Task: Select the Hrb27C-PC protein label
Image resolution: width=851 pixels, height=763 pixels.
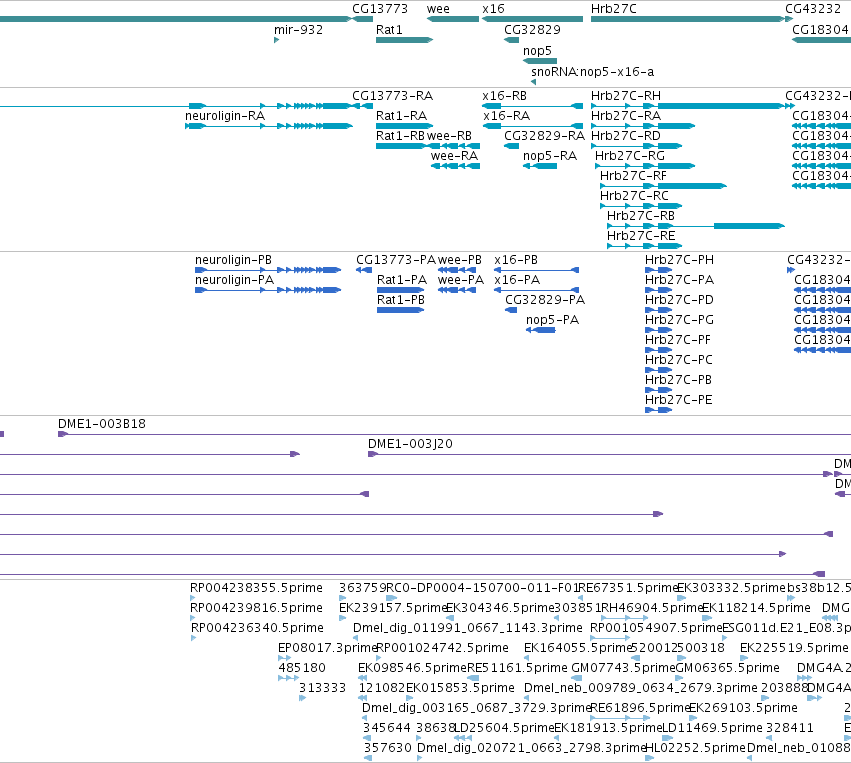Action: click(679, 360)
